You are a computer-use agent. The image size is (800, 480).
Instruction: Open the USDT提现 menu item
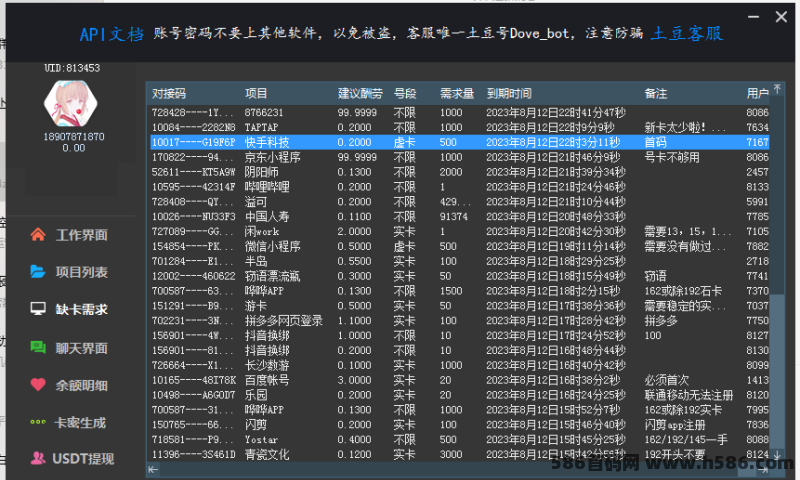click(x=83, y=459)
